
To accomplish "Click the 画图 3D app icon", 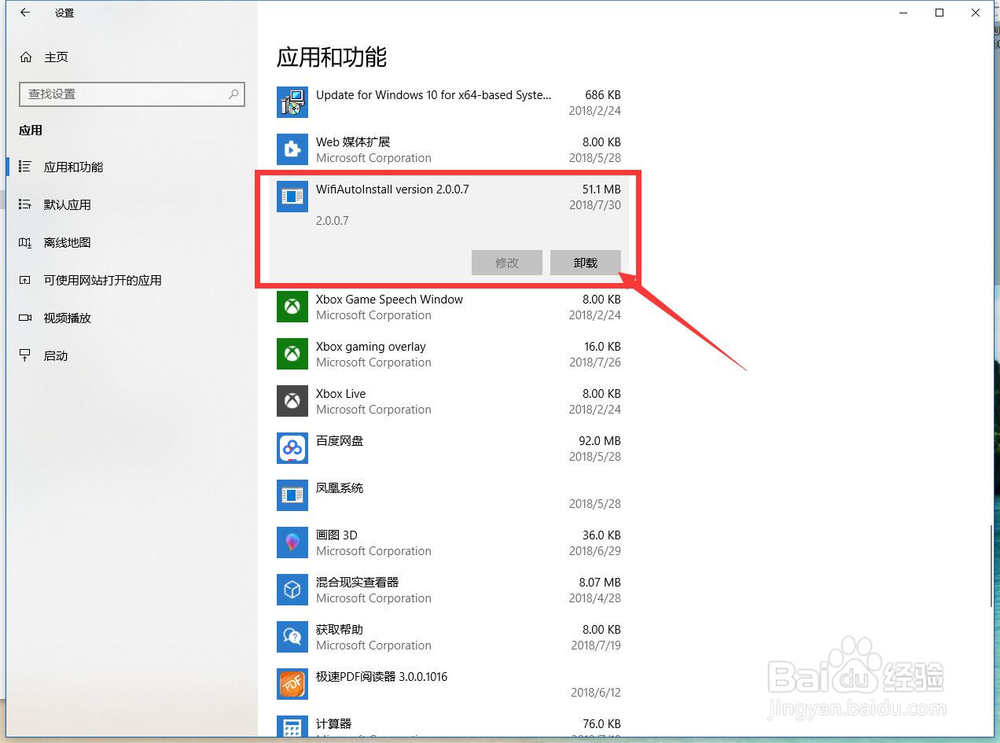I will [x=292, y=543].
